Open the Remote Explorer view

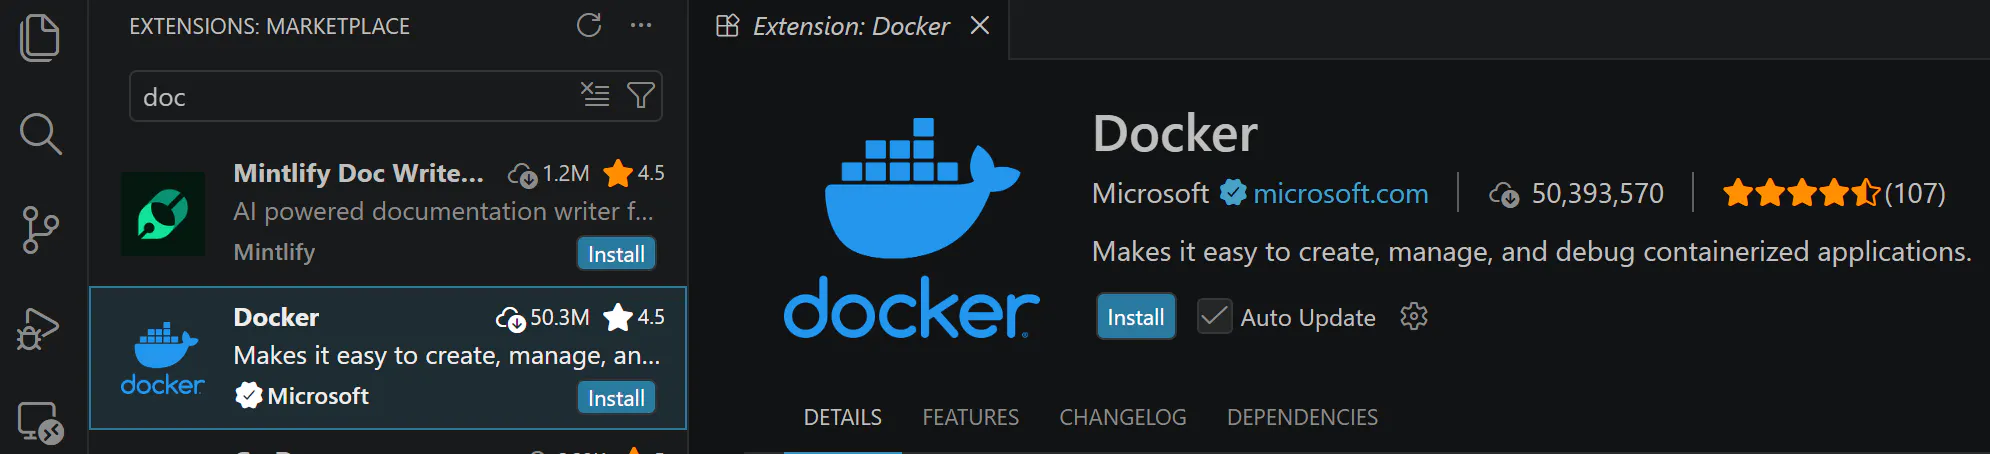pos(40,422)
